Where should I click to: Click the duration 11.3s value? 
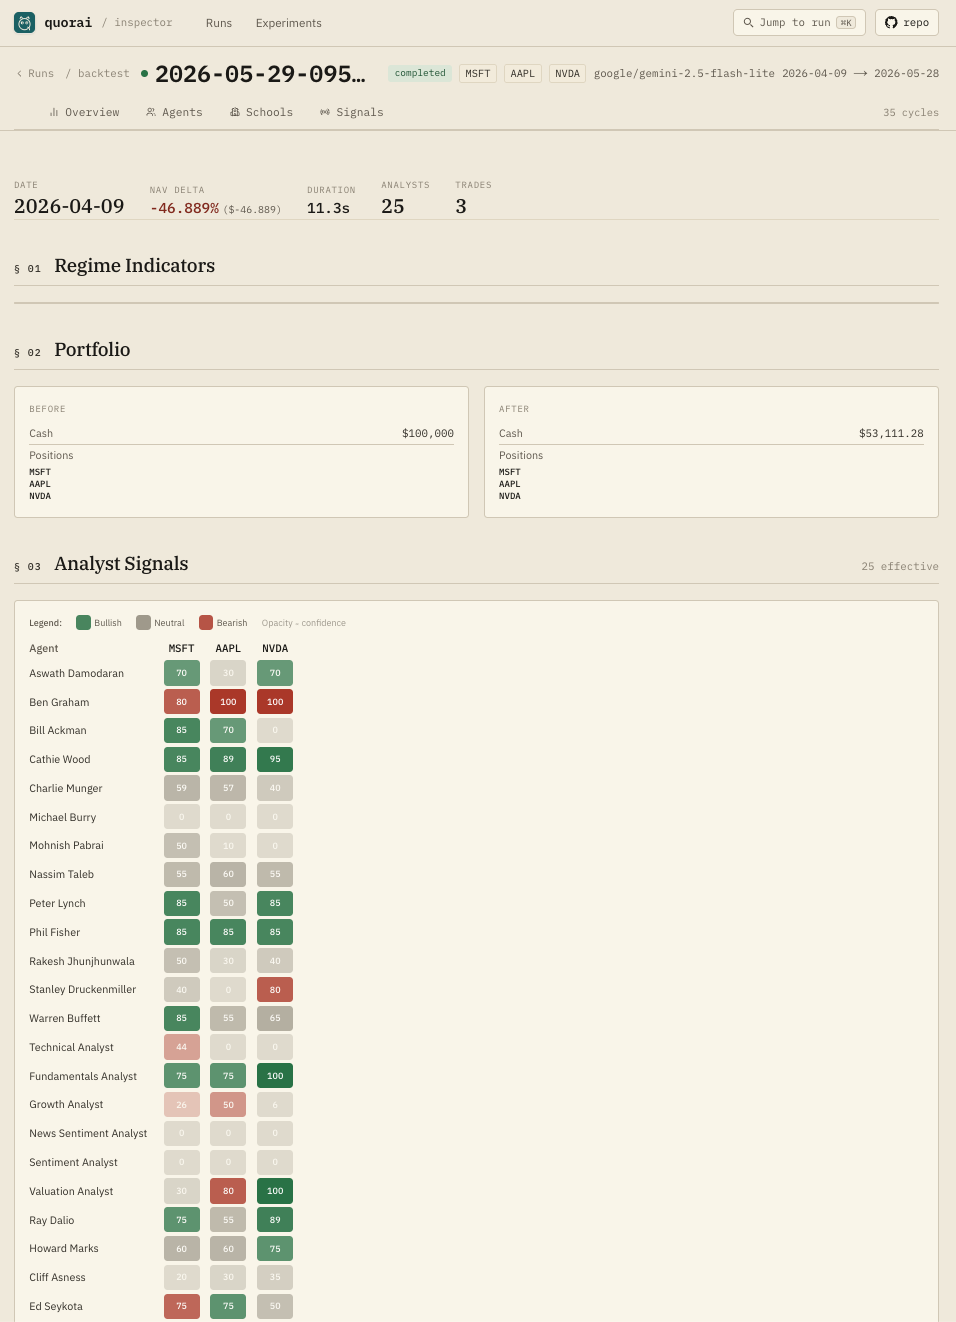[x=328, y=209]
